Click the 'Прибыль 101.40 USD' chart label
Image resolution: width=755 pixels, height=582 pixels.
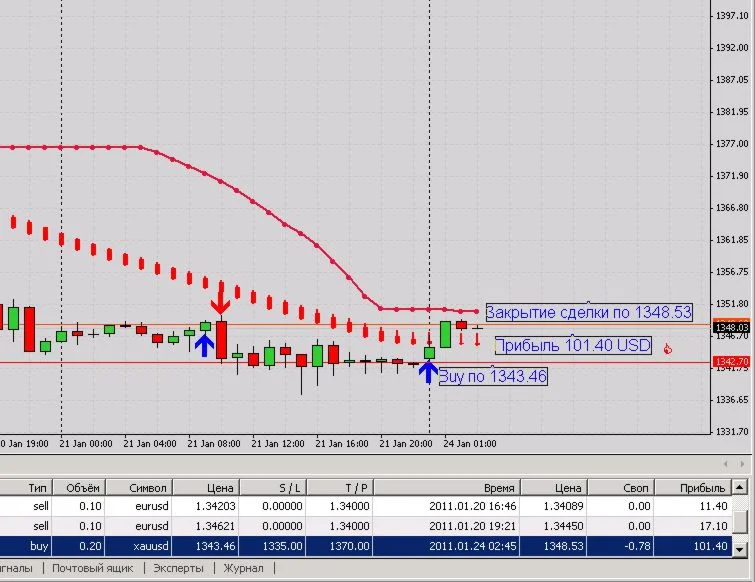coord(574,347)
